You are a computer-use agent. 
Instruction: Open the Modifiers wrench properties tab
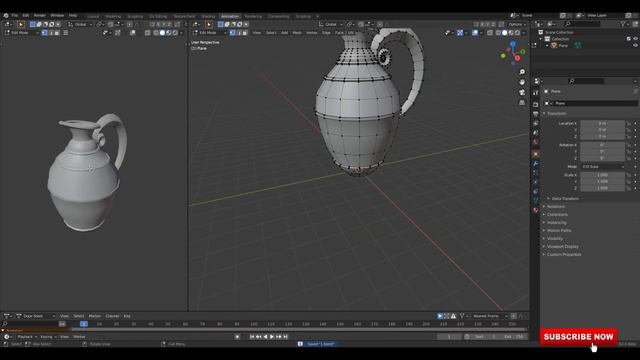(x=536, y=164)
